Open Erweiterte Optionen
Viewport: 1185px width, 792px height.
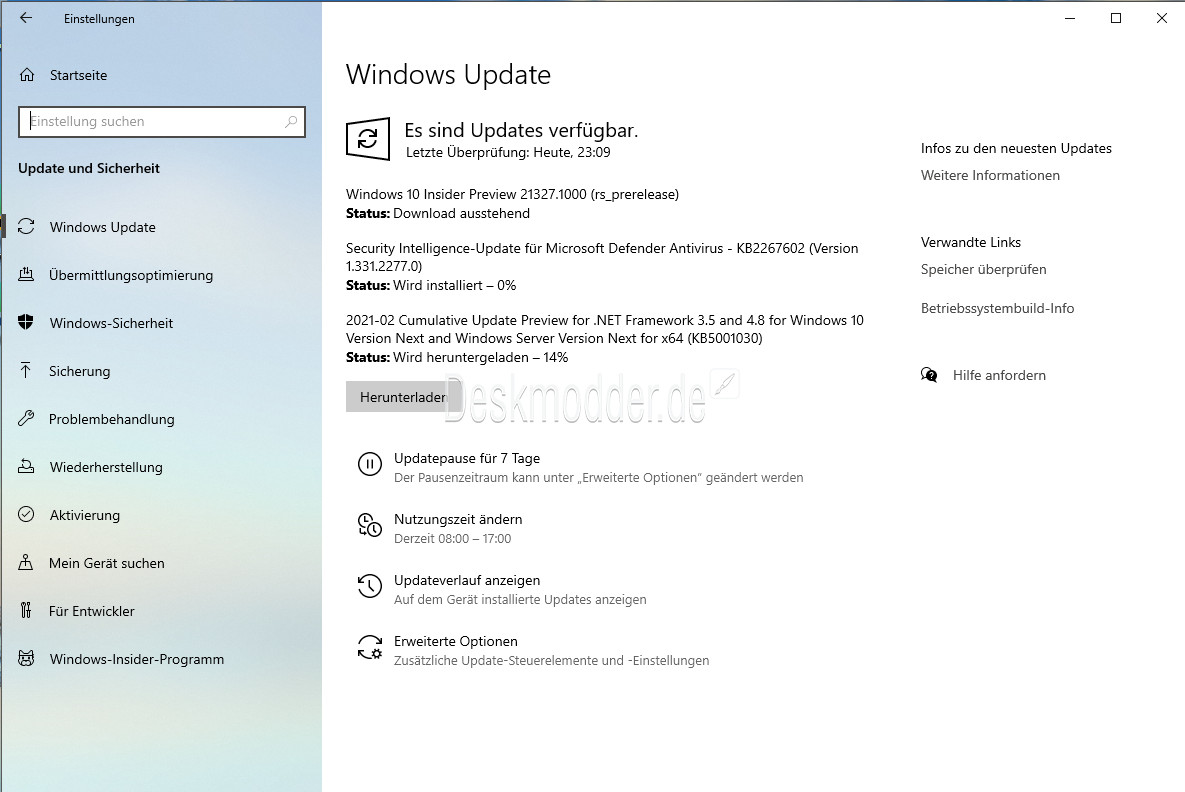[x=456, y=641]
